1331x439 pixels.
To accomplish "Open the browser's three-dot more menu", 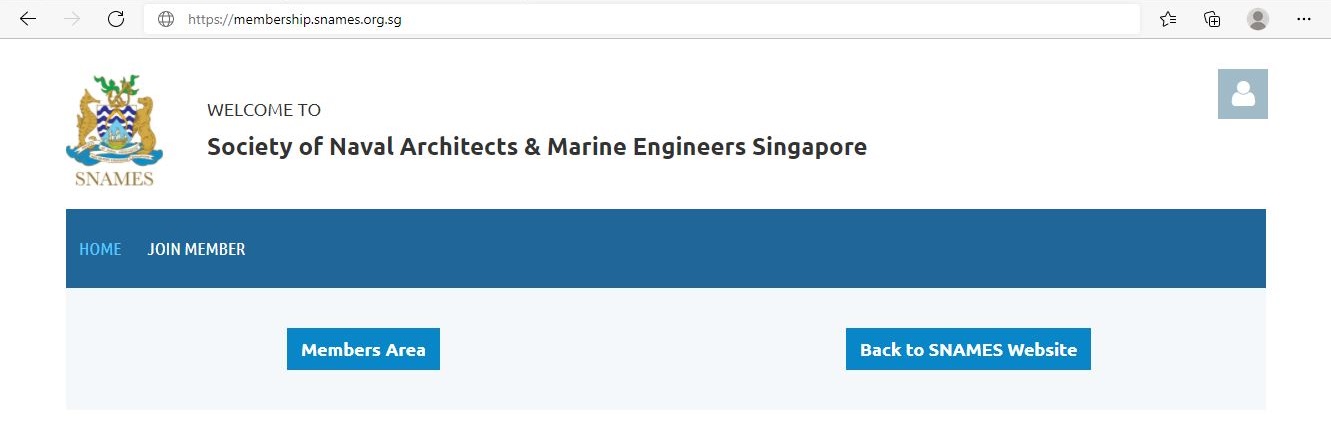I will click(1303, 19).
